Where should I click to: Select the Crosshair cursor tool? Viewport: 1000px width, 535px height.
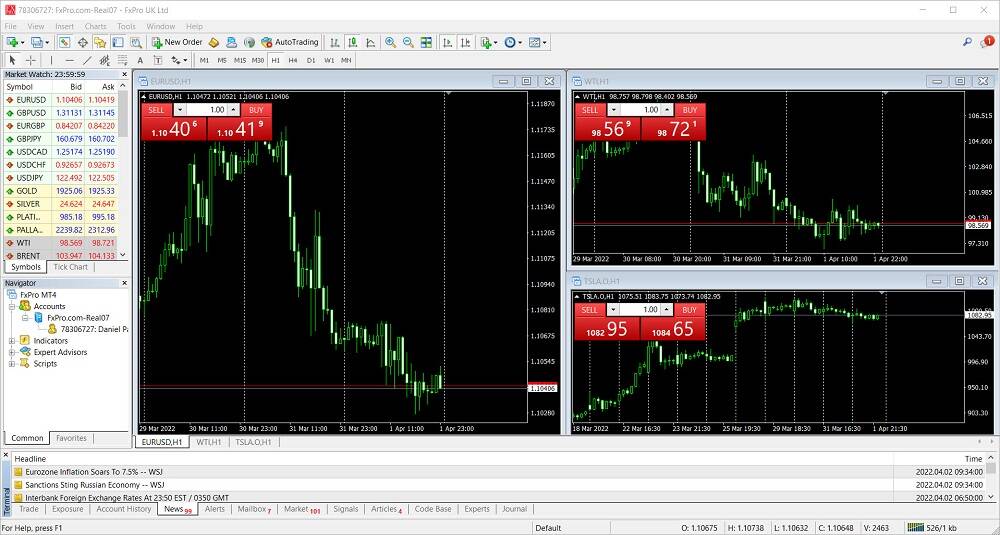(x=30, y=60)
